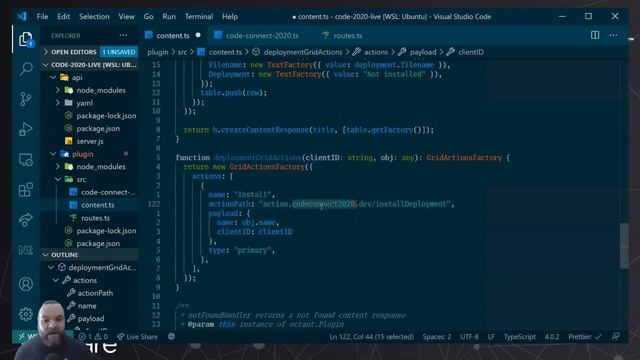Switch to the routes.ts tab
640x360 pixels.
347,36
